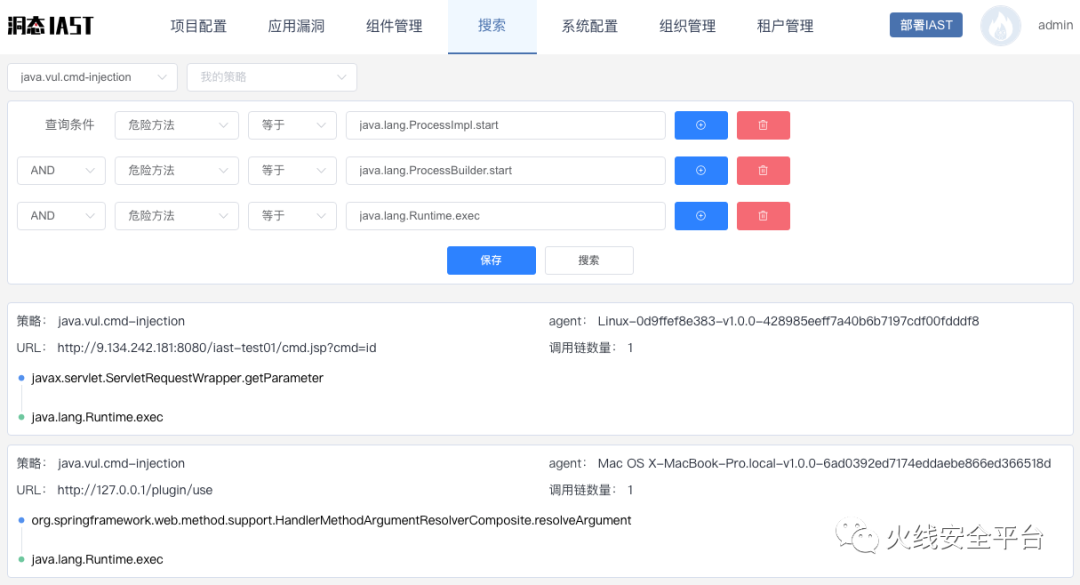1080x585 pixels.
Task: Go to the 组件管理 tab
Action: 394,26
